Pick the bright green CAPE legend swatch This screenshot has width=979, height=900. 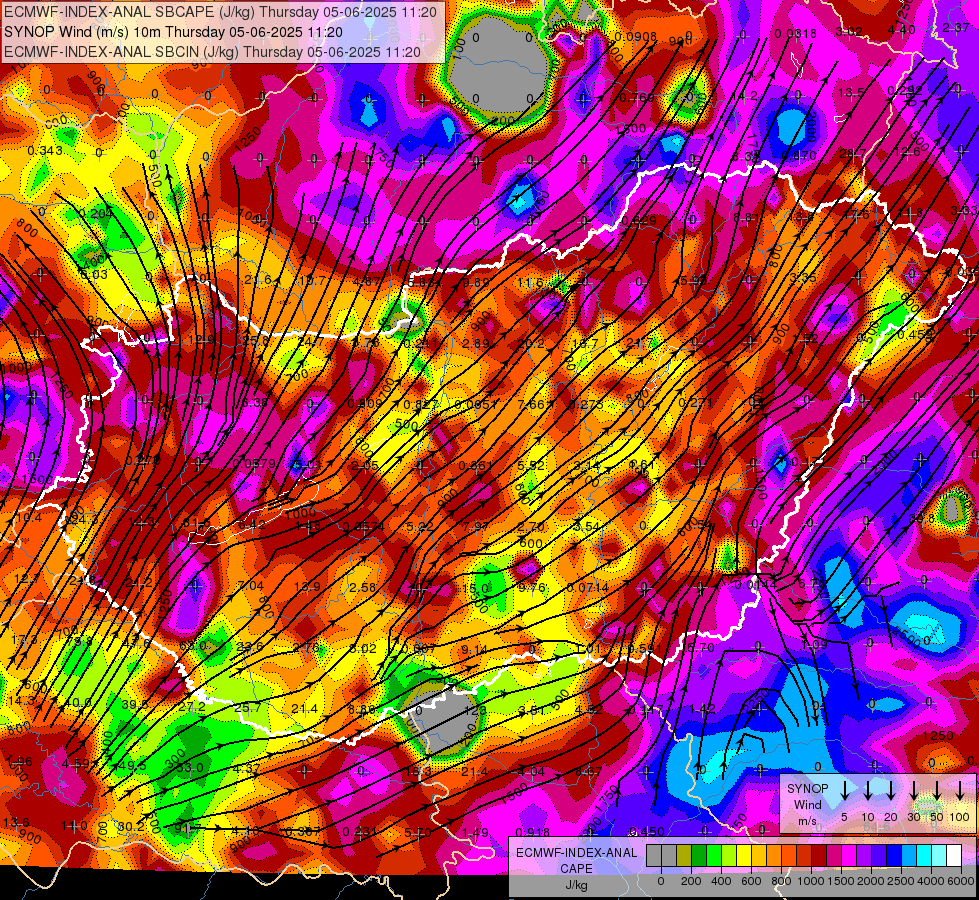coord(714,856)
